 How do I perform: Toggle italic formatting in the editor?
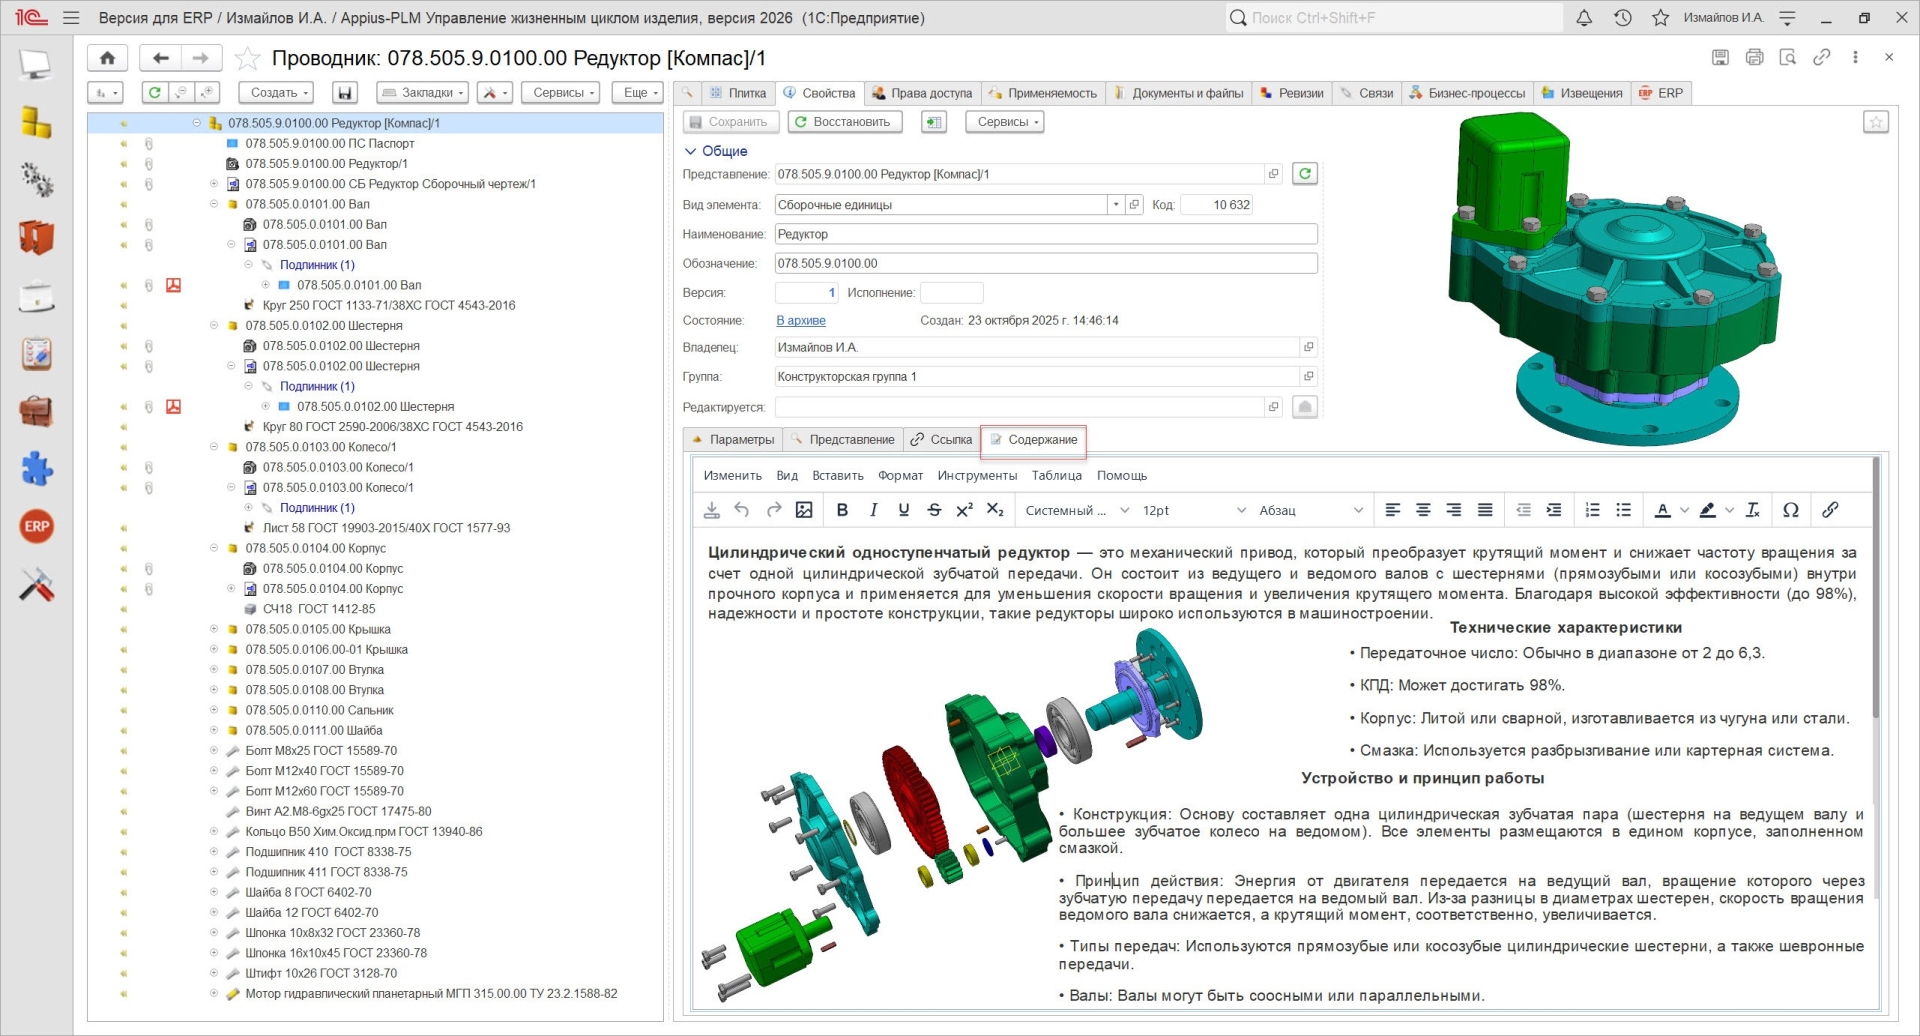pos(873,510)
